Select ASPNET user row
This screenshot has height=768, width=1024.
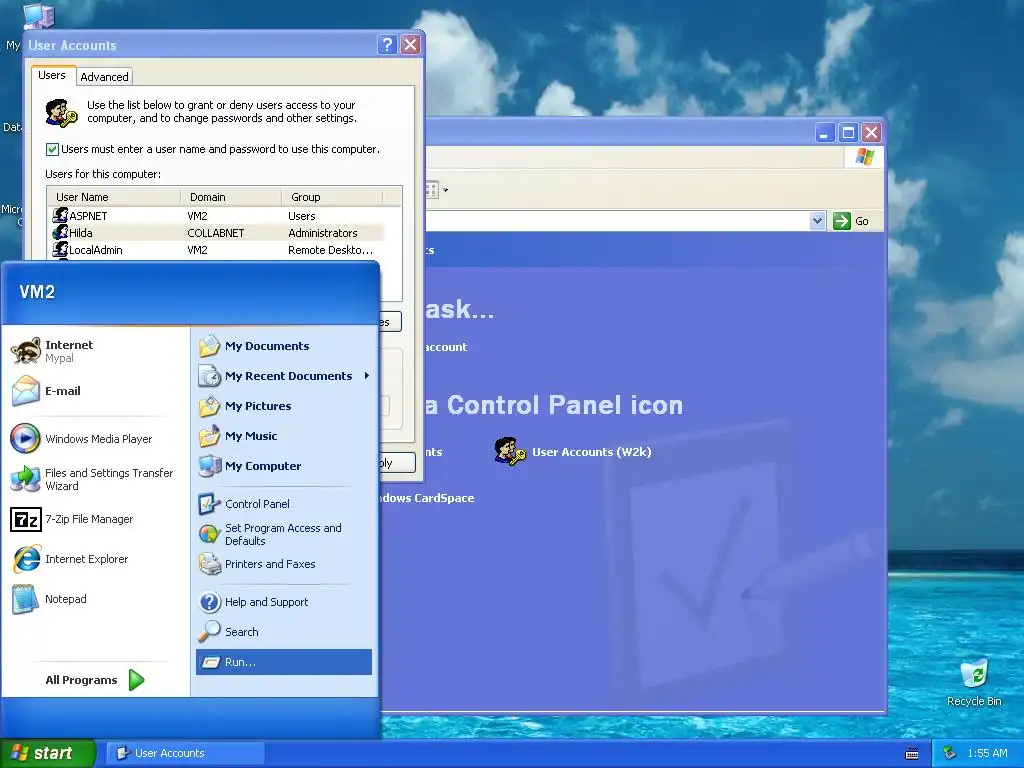tap(216, 216)
